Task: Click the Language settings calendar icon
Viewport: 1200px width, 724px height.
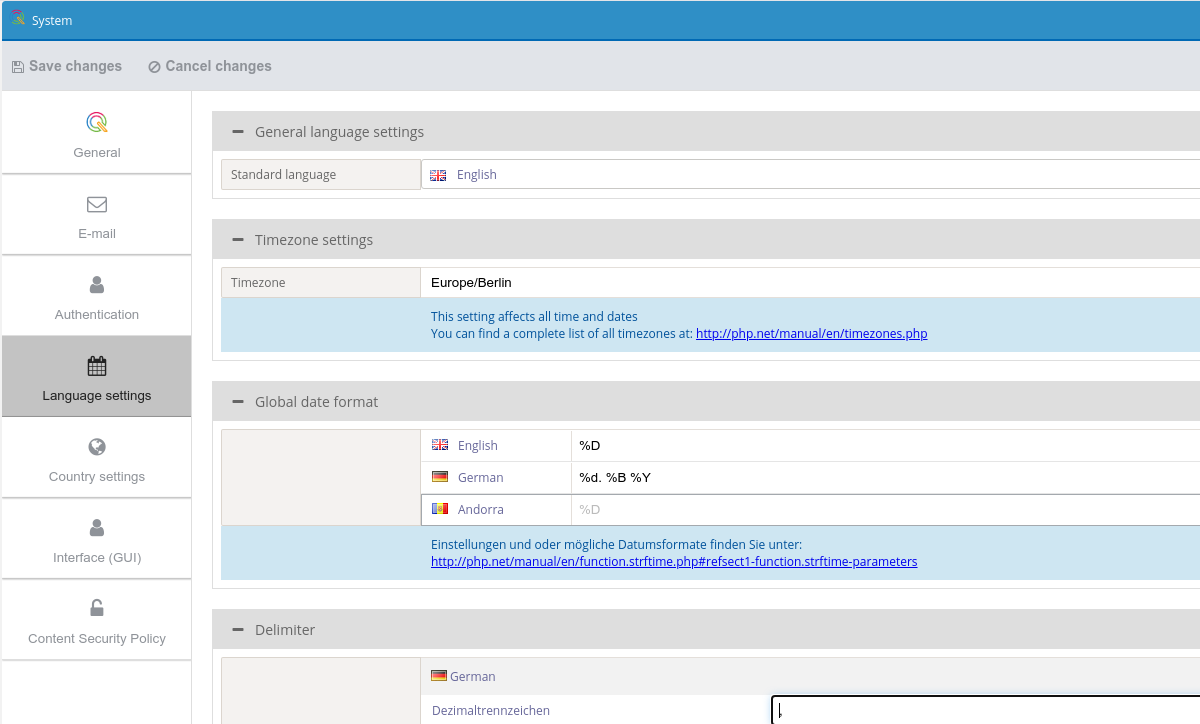Action: [97, 366]
